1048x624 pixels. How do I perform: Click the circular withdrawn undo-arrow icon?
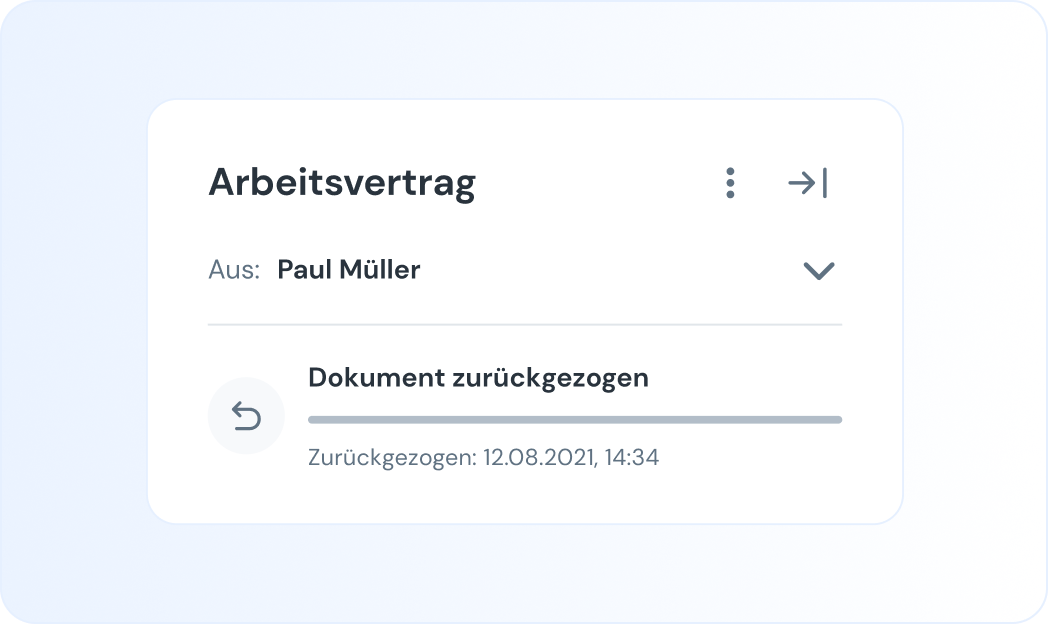(x=246, y=415)
